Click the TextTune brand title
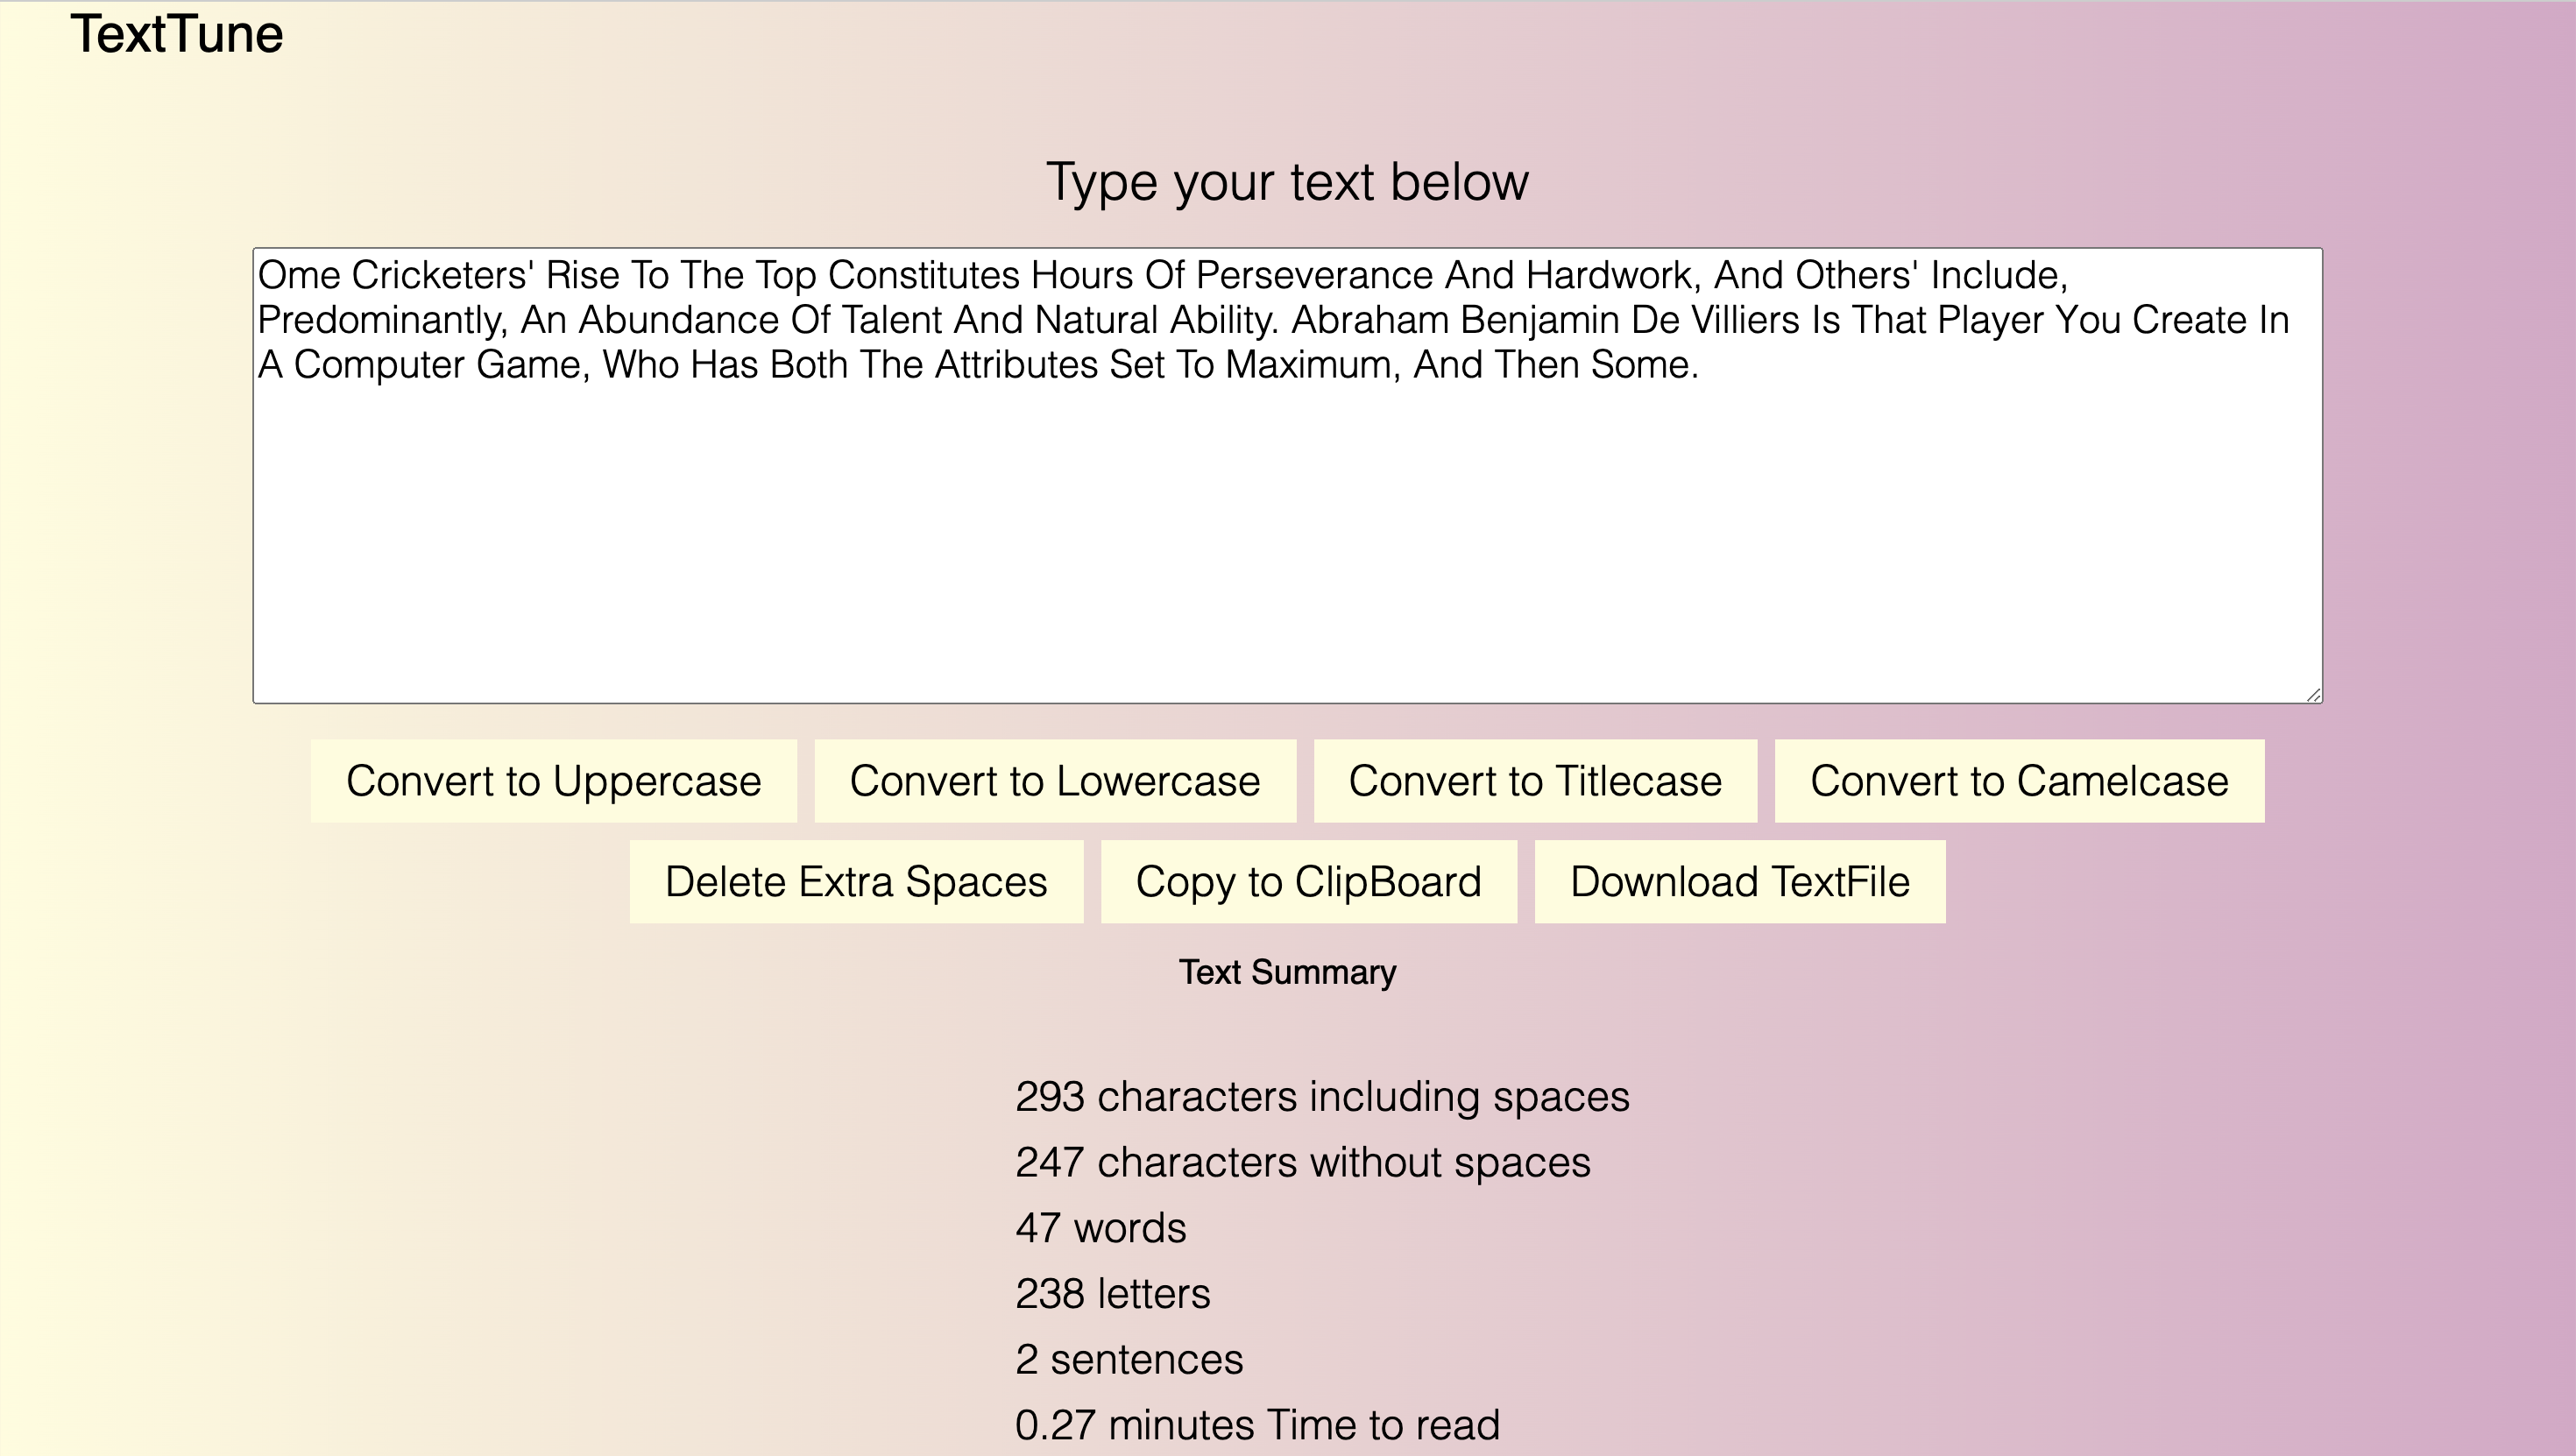 click(x=177, y=35)
